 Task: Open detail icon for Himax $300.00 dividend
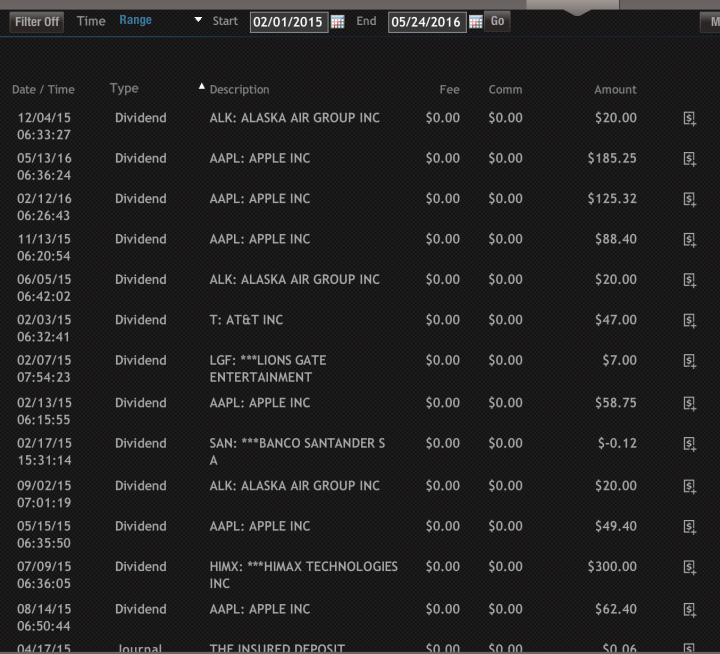tap(690, 567)
